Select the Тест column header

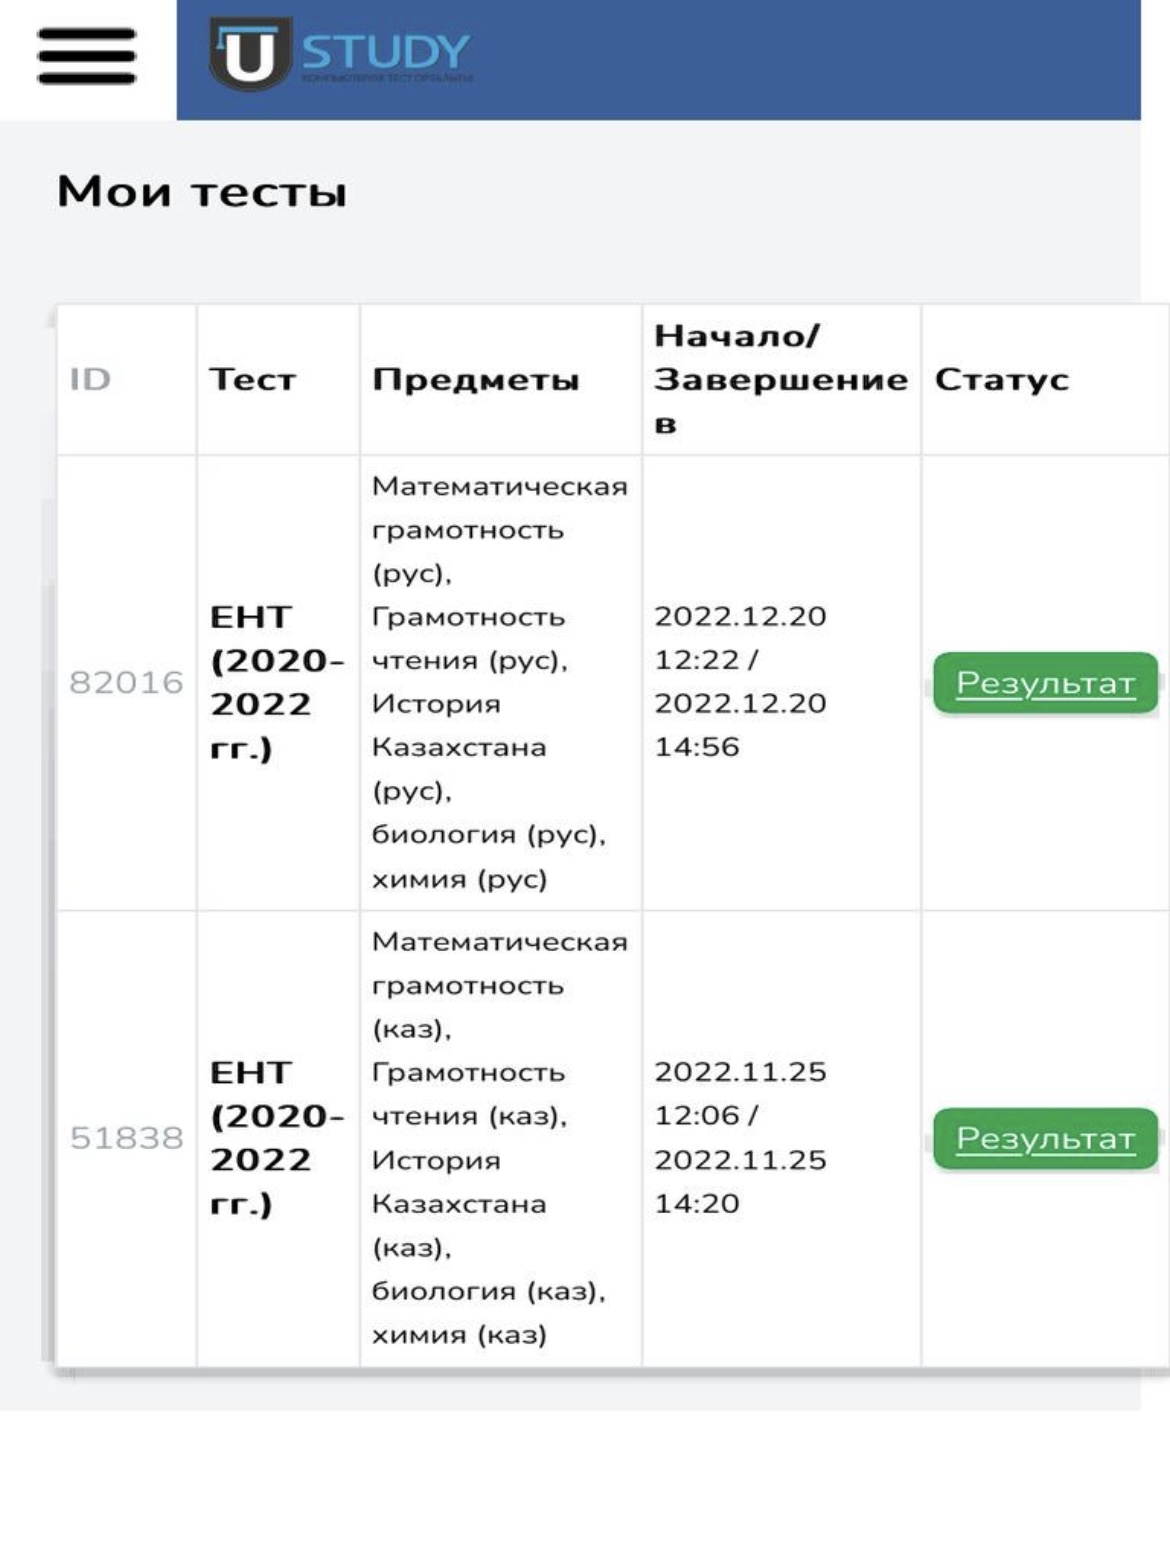(252, 379)
